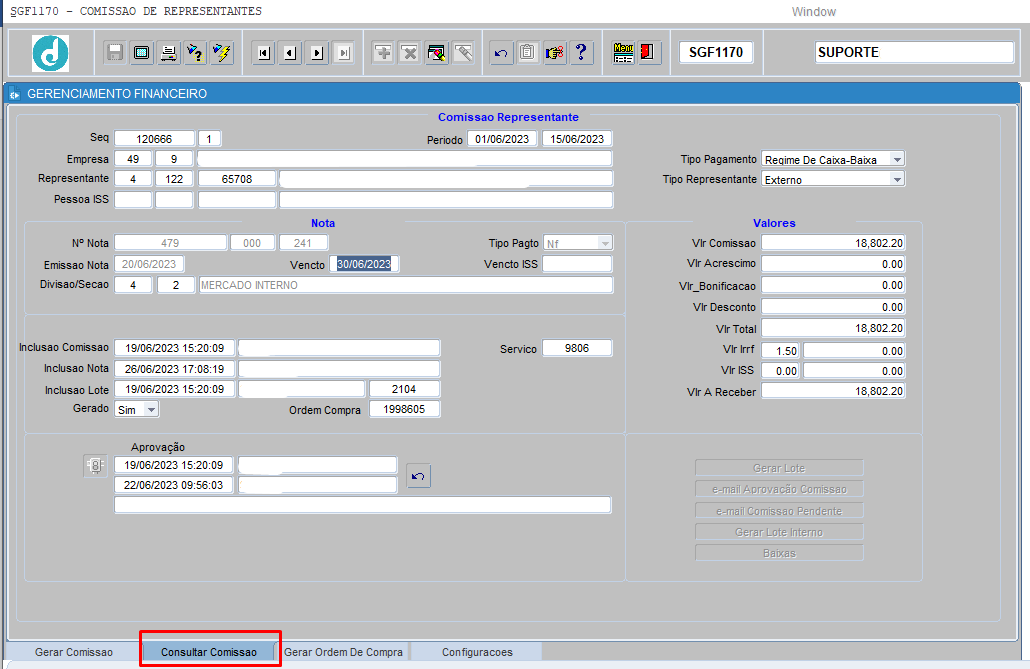The width and height of the screenshot is (1030, 669).
Task: Click the undo arrow toolbar icon
Action: 501,53
